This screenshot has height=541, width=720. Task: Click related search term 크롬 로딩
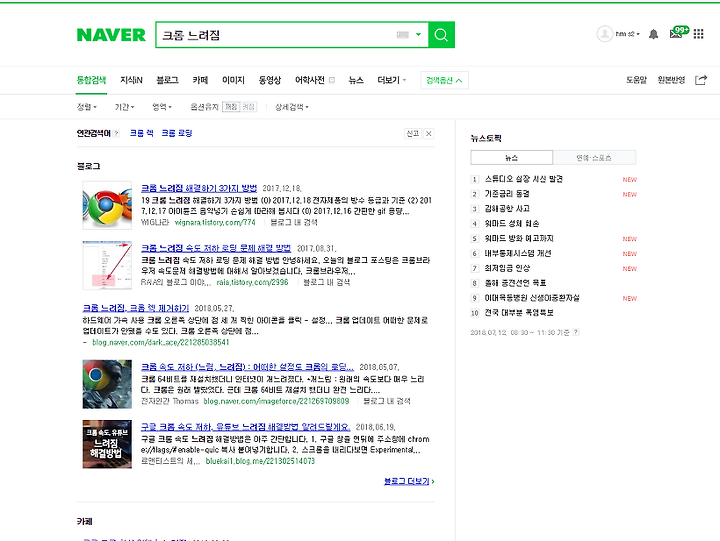pyautogui.click(x=177, y=133)
